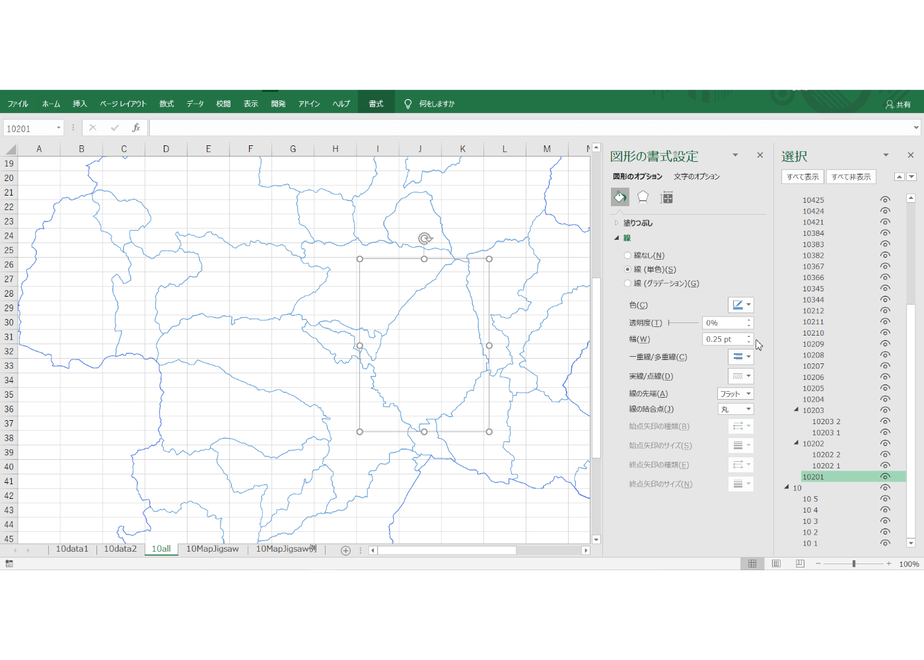The width and height of the screenshot is (924, 660).
Task: Open the Size & Properties icon
Action: [666, 197]
